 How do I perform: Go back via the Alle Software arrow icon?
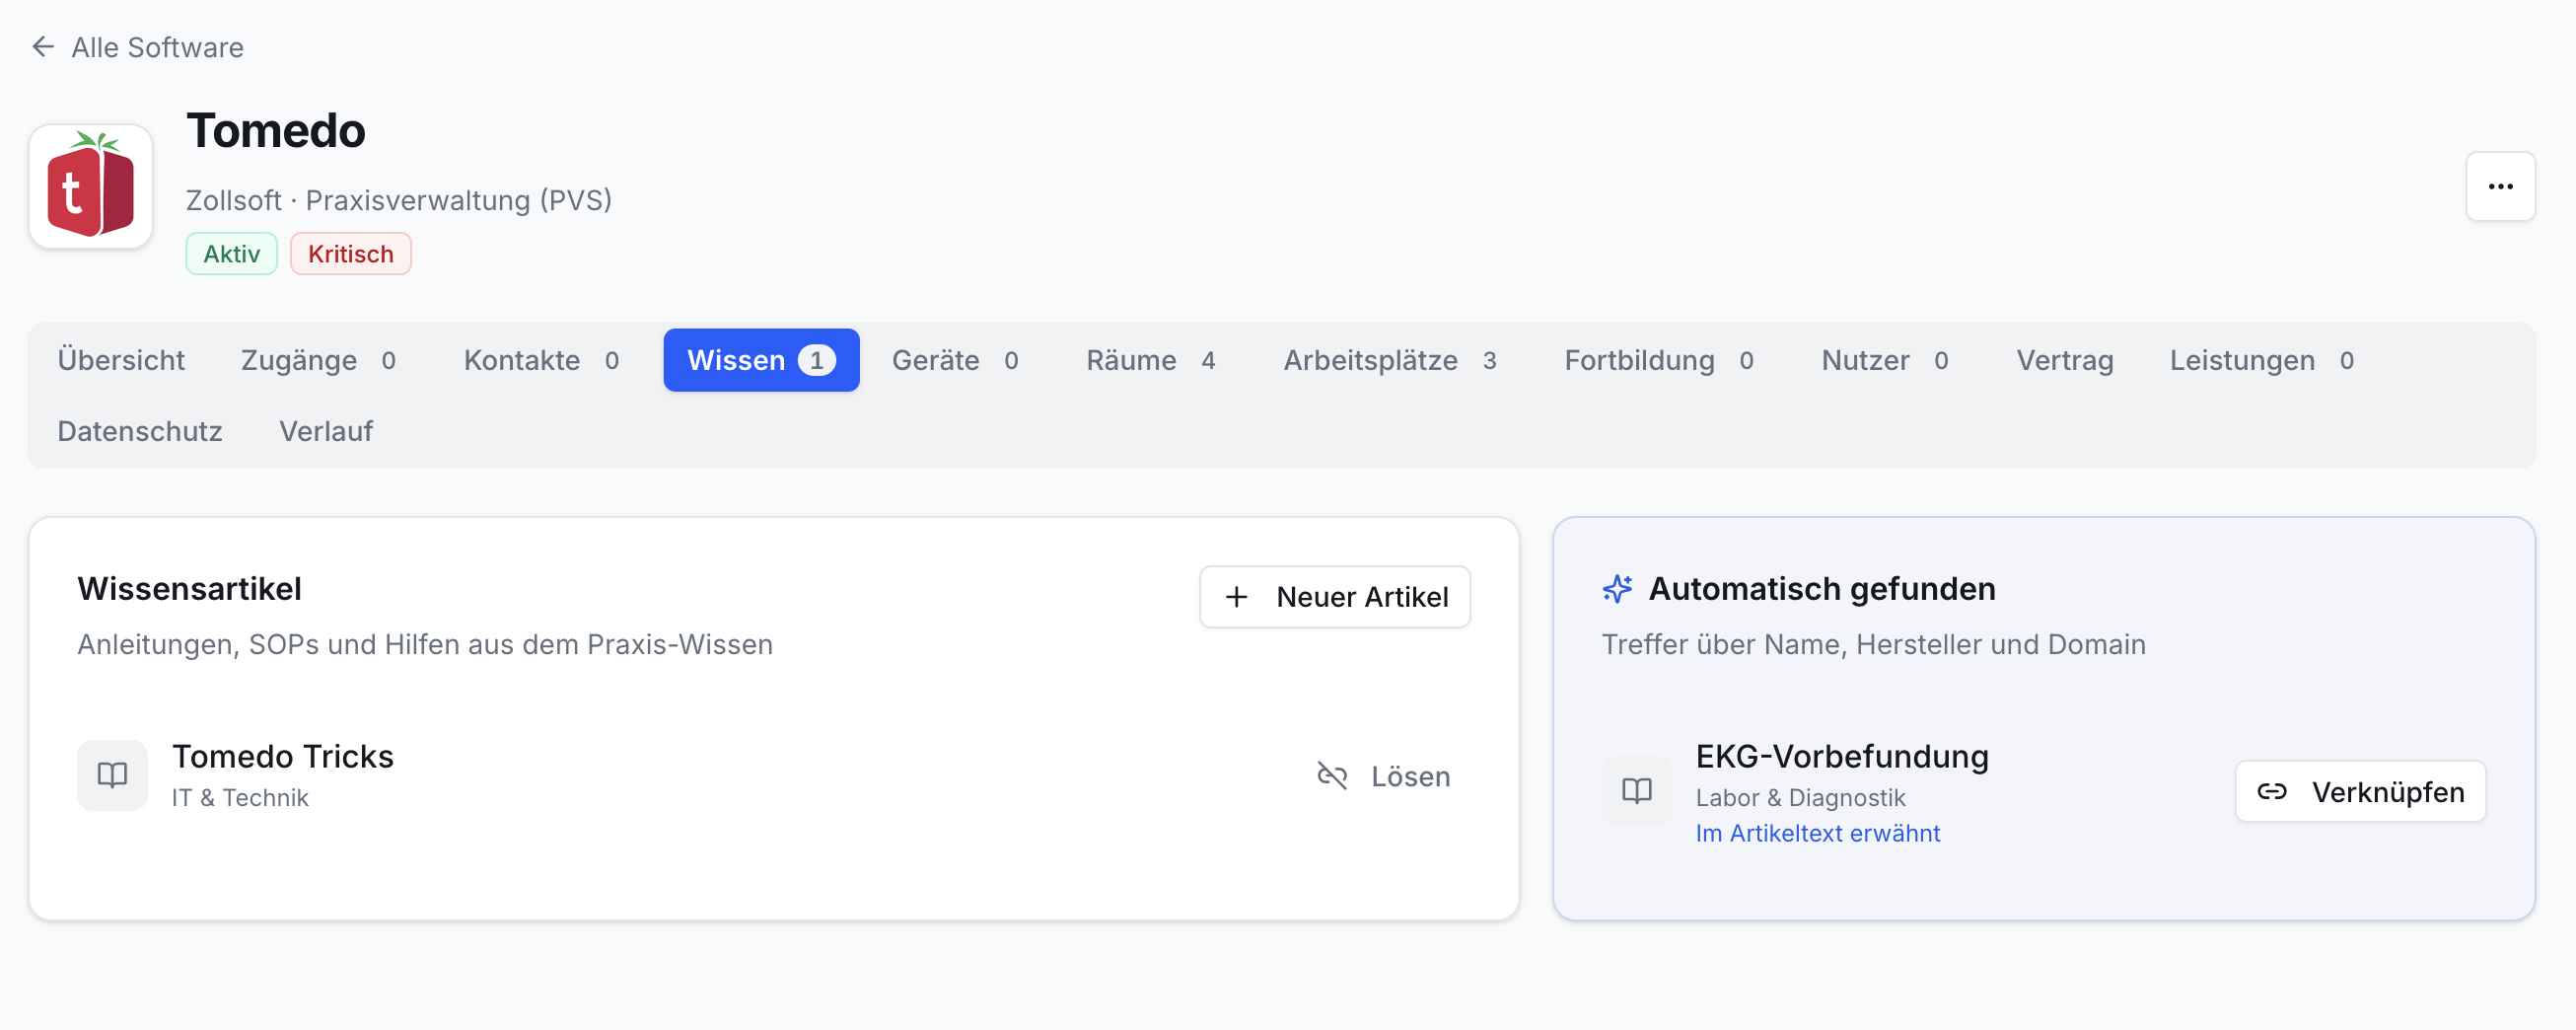[x=43, y=47]
